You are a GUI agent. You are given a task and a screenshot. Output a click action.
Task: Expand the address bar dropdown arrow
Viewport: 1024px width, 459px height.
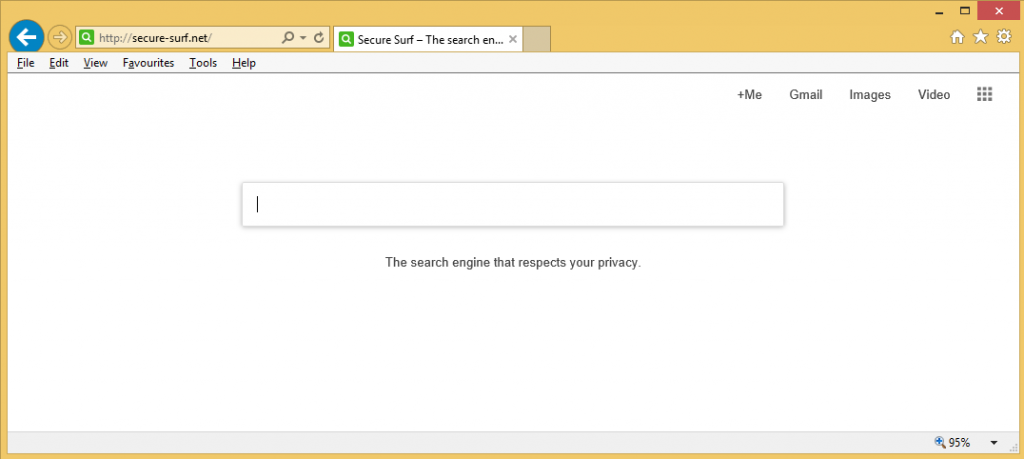pos(303,38)
